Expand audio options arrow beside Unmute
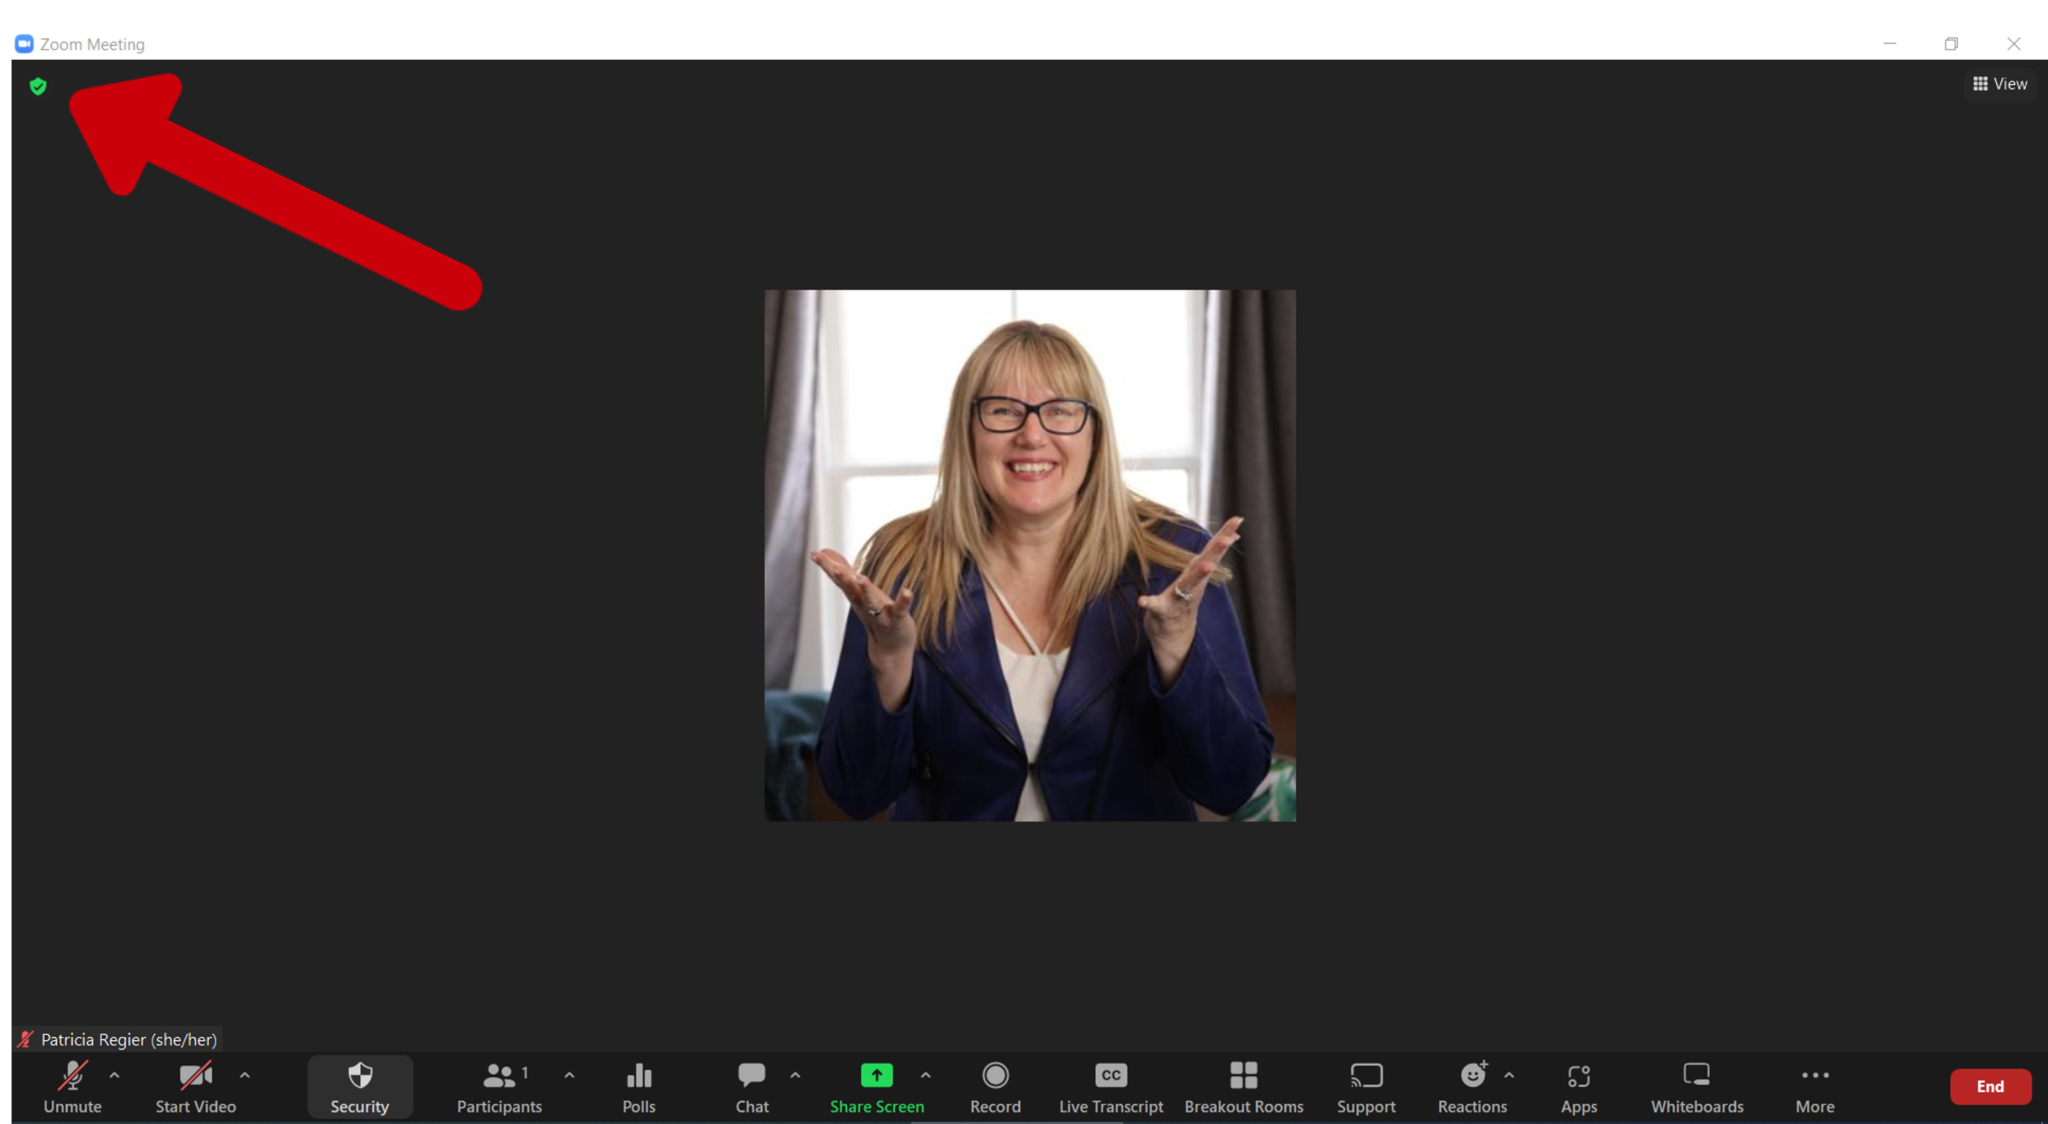 (114, 1075)
